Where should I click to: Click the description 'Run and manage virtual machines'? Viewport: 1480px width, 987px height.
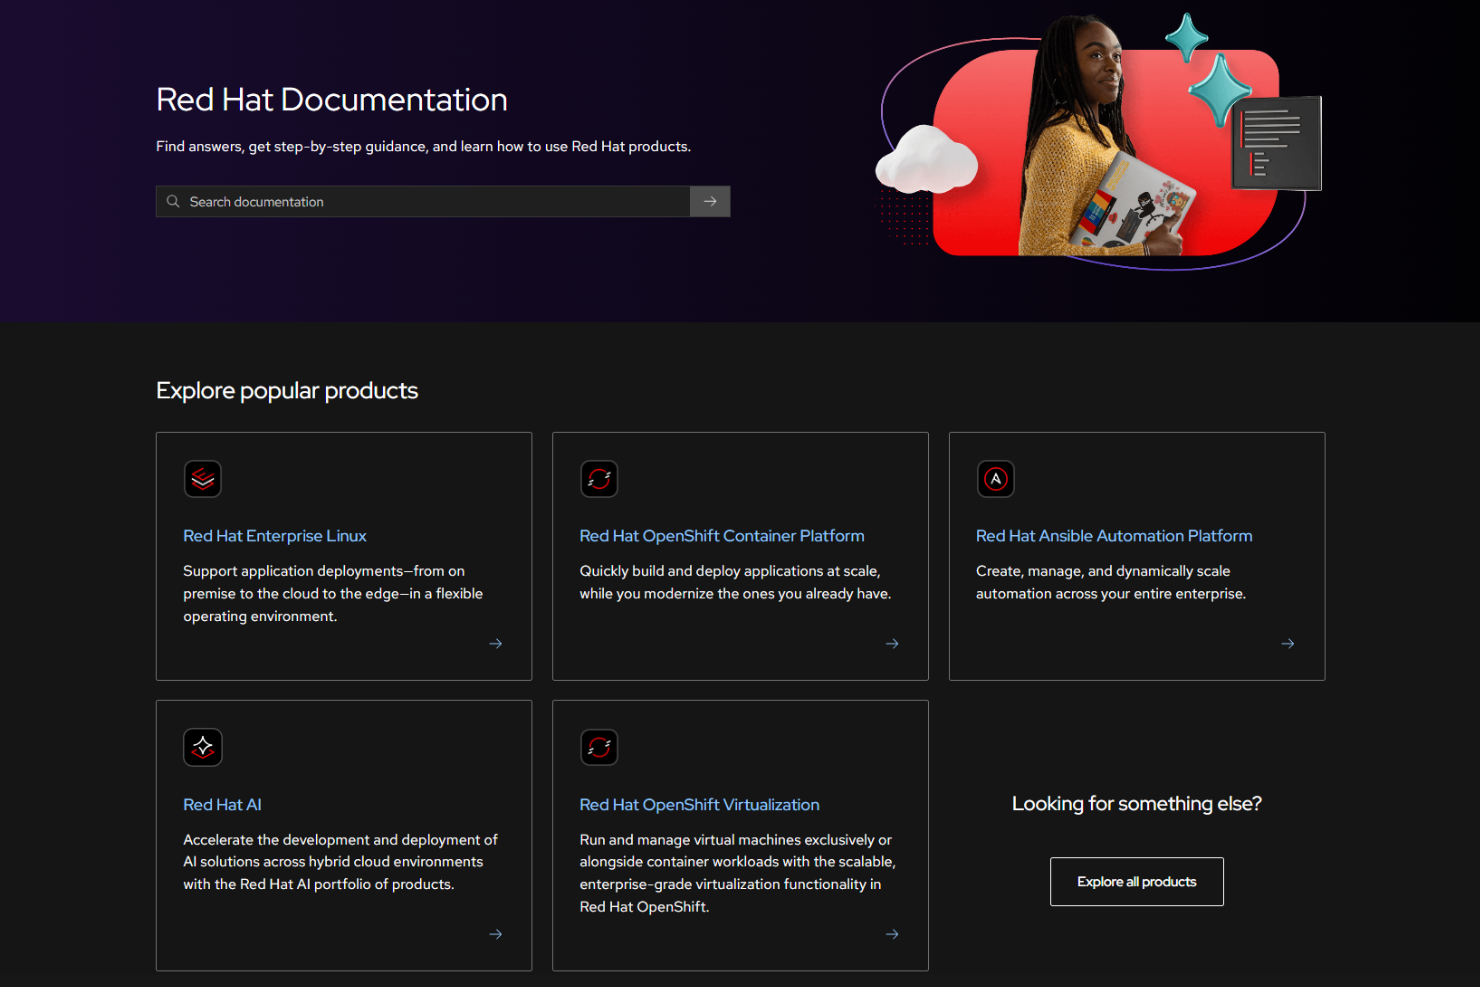[738, 873]
